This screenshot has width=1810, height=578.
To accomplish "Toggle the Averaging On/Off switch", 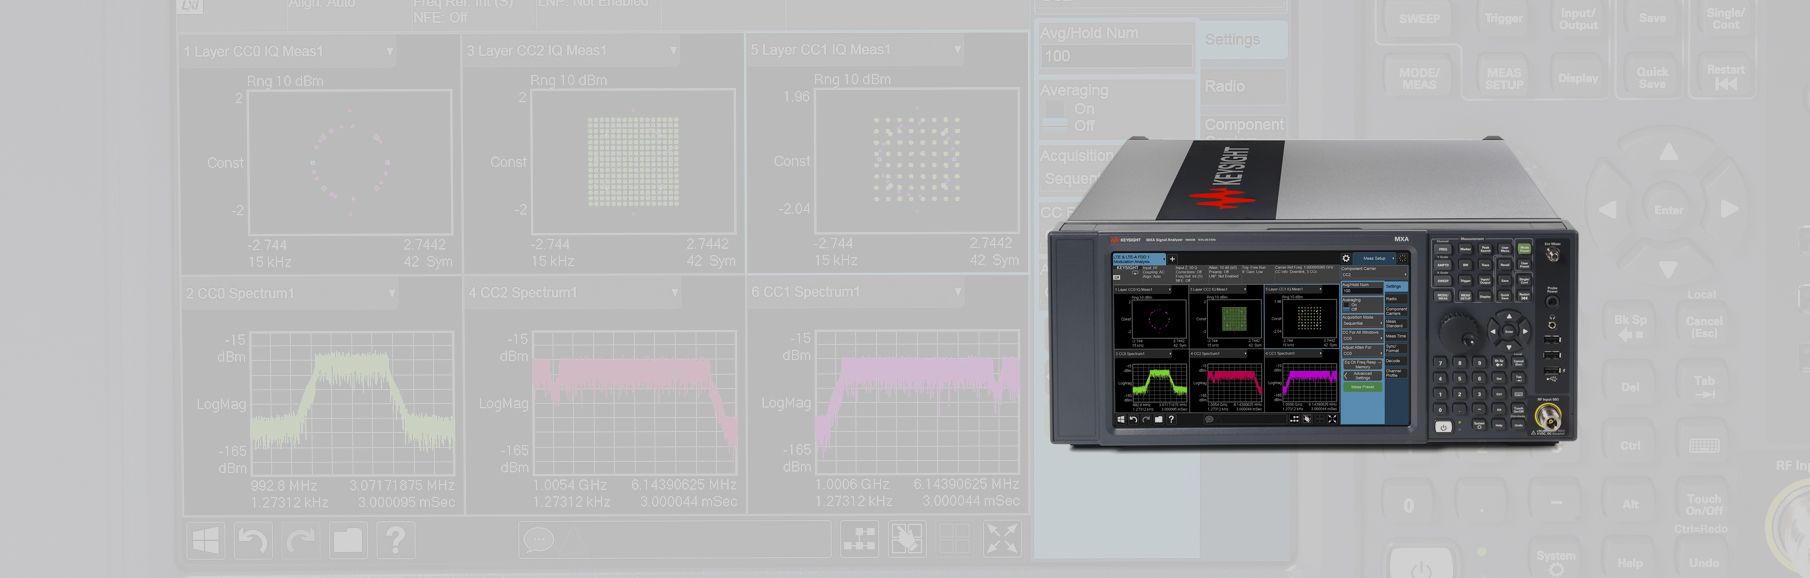I will (1056, 117).
